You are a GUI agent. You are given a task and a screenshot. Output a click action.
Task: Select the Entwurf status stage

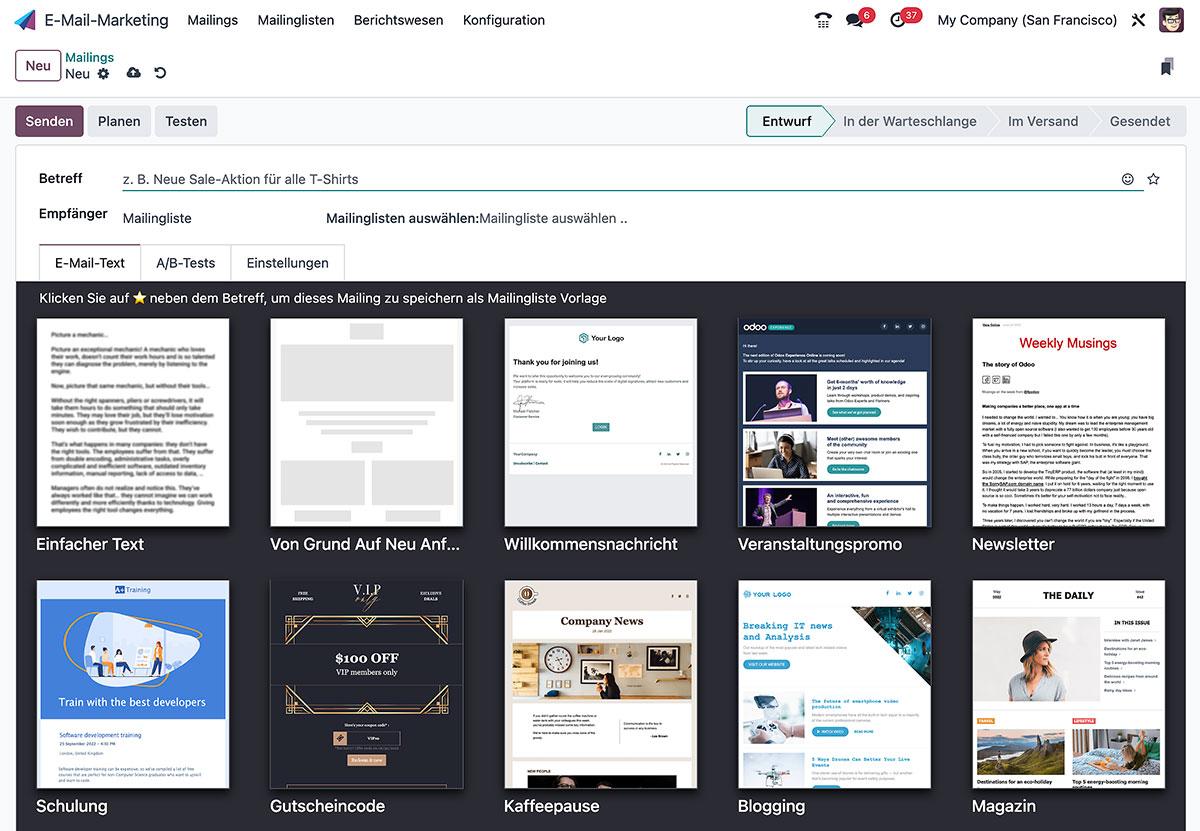click(787, 121)
